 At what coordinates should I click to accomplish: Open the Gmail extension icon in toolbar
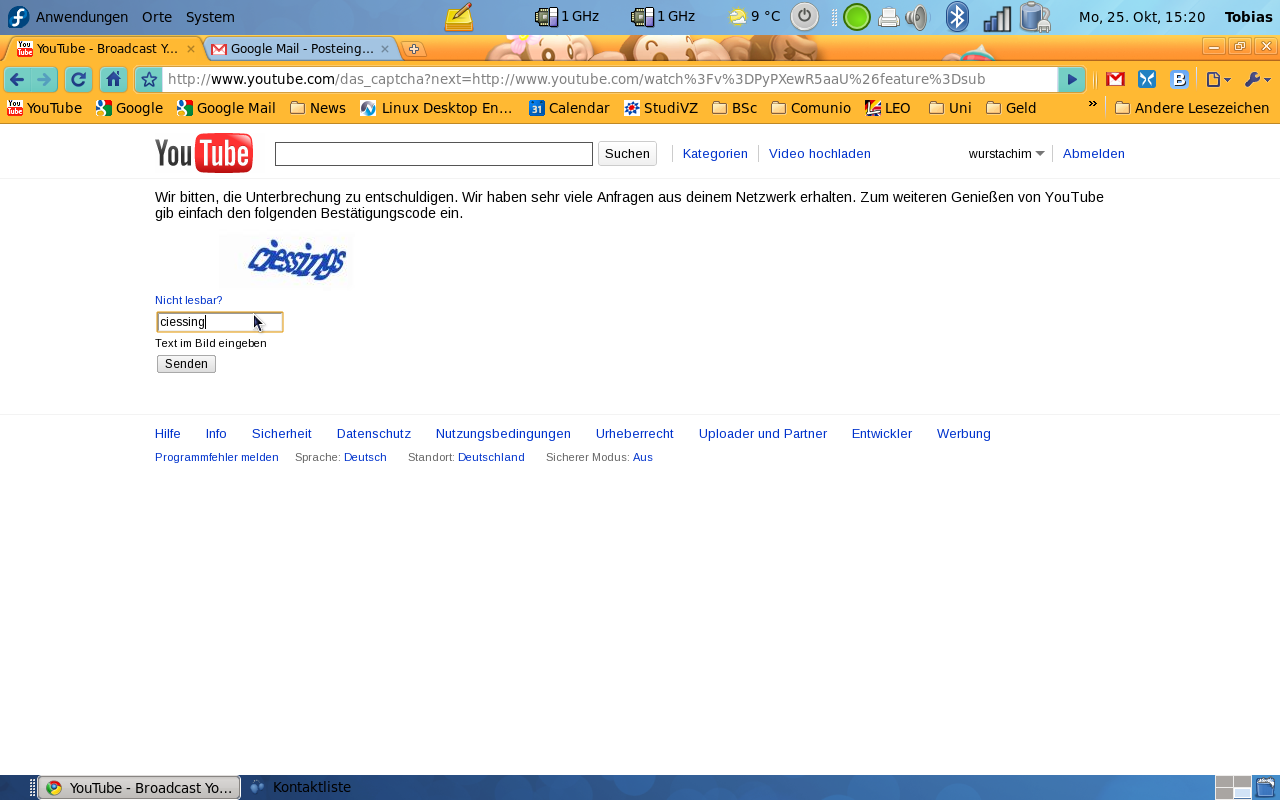pyautogui.click(x=1115, y=80)
